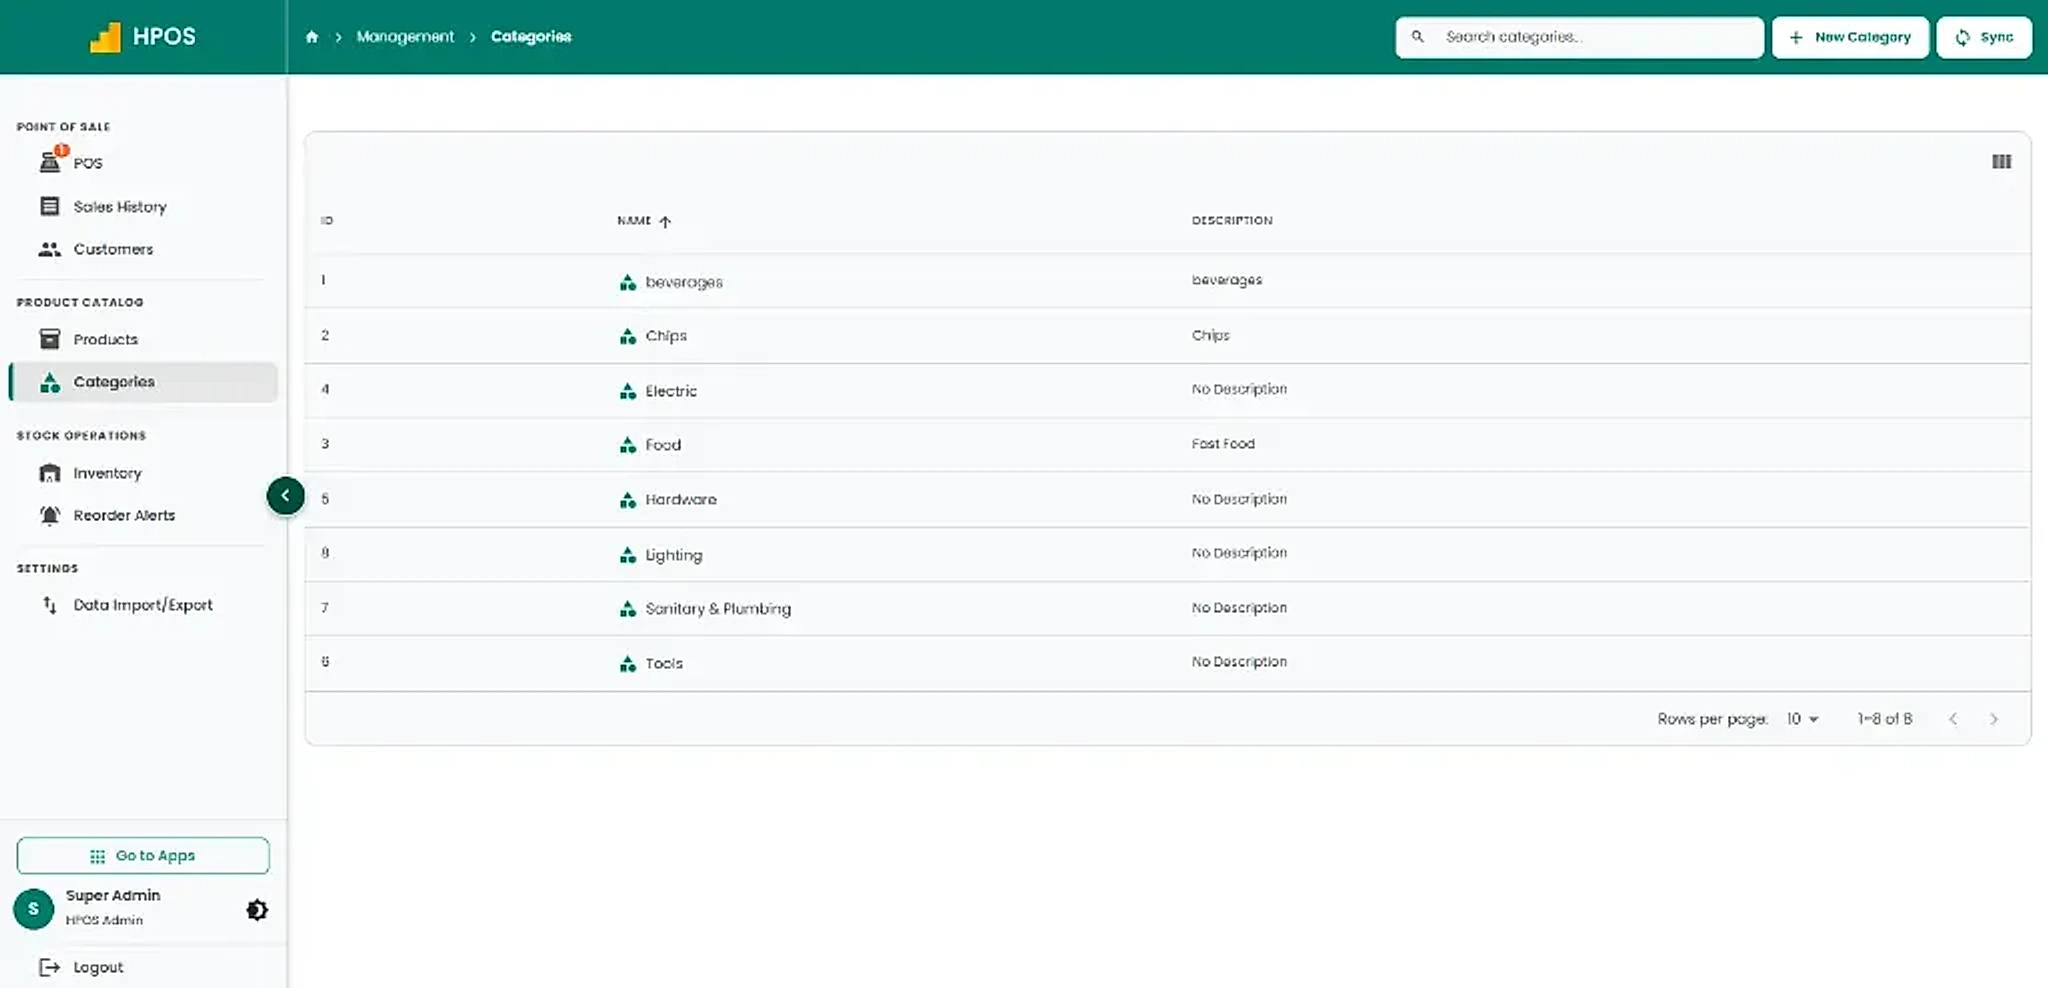The width and height of the screenshot is (2048, 988).
Task: Focus the Search categories input field
Action: pyautogui.click(x=1579, y=37)
